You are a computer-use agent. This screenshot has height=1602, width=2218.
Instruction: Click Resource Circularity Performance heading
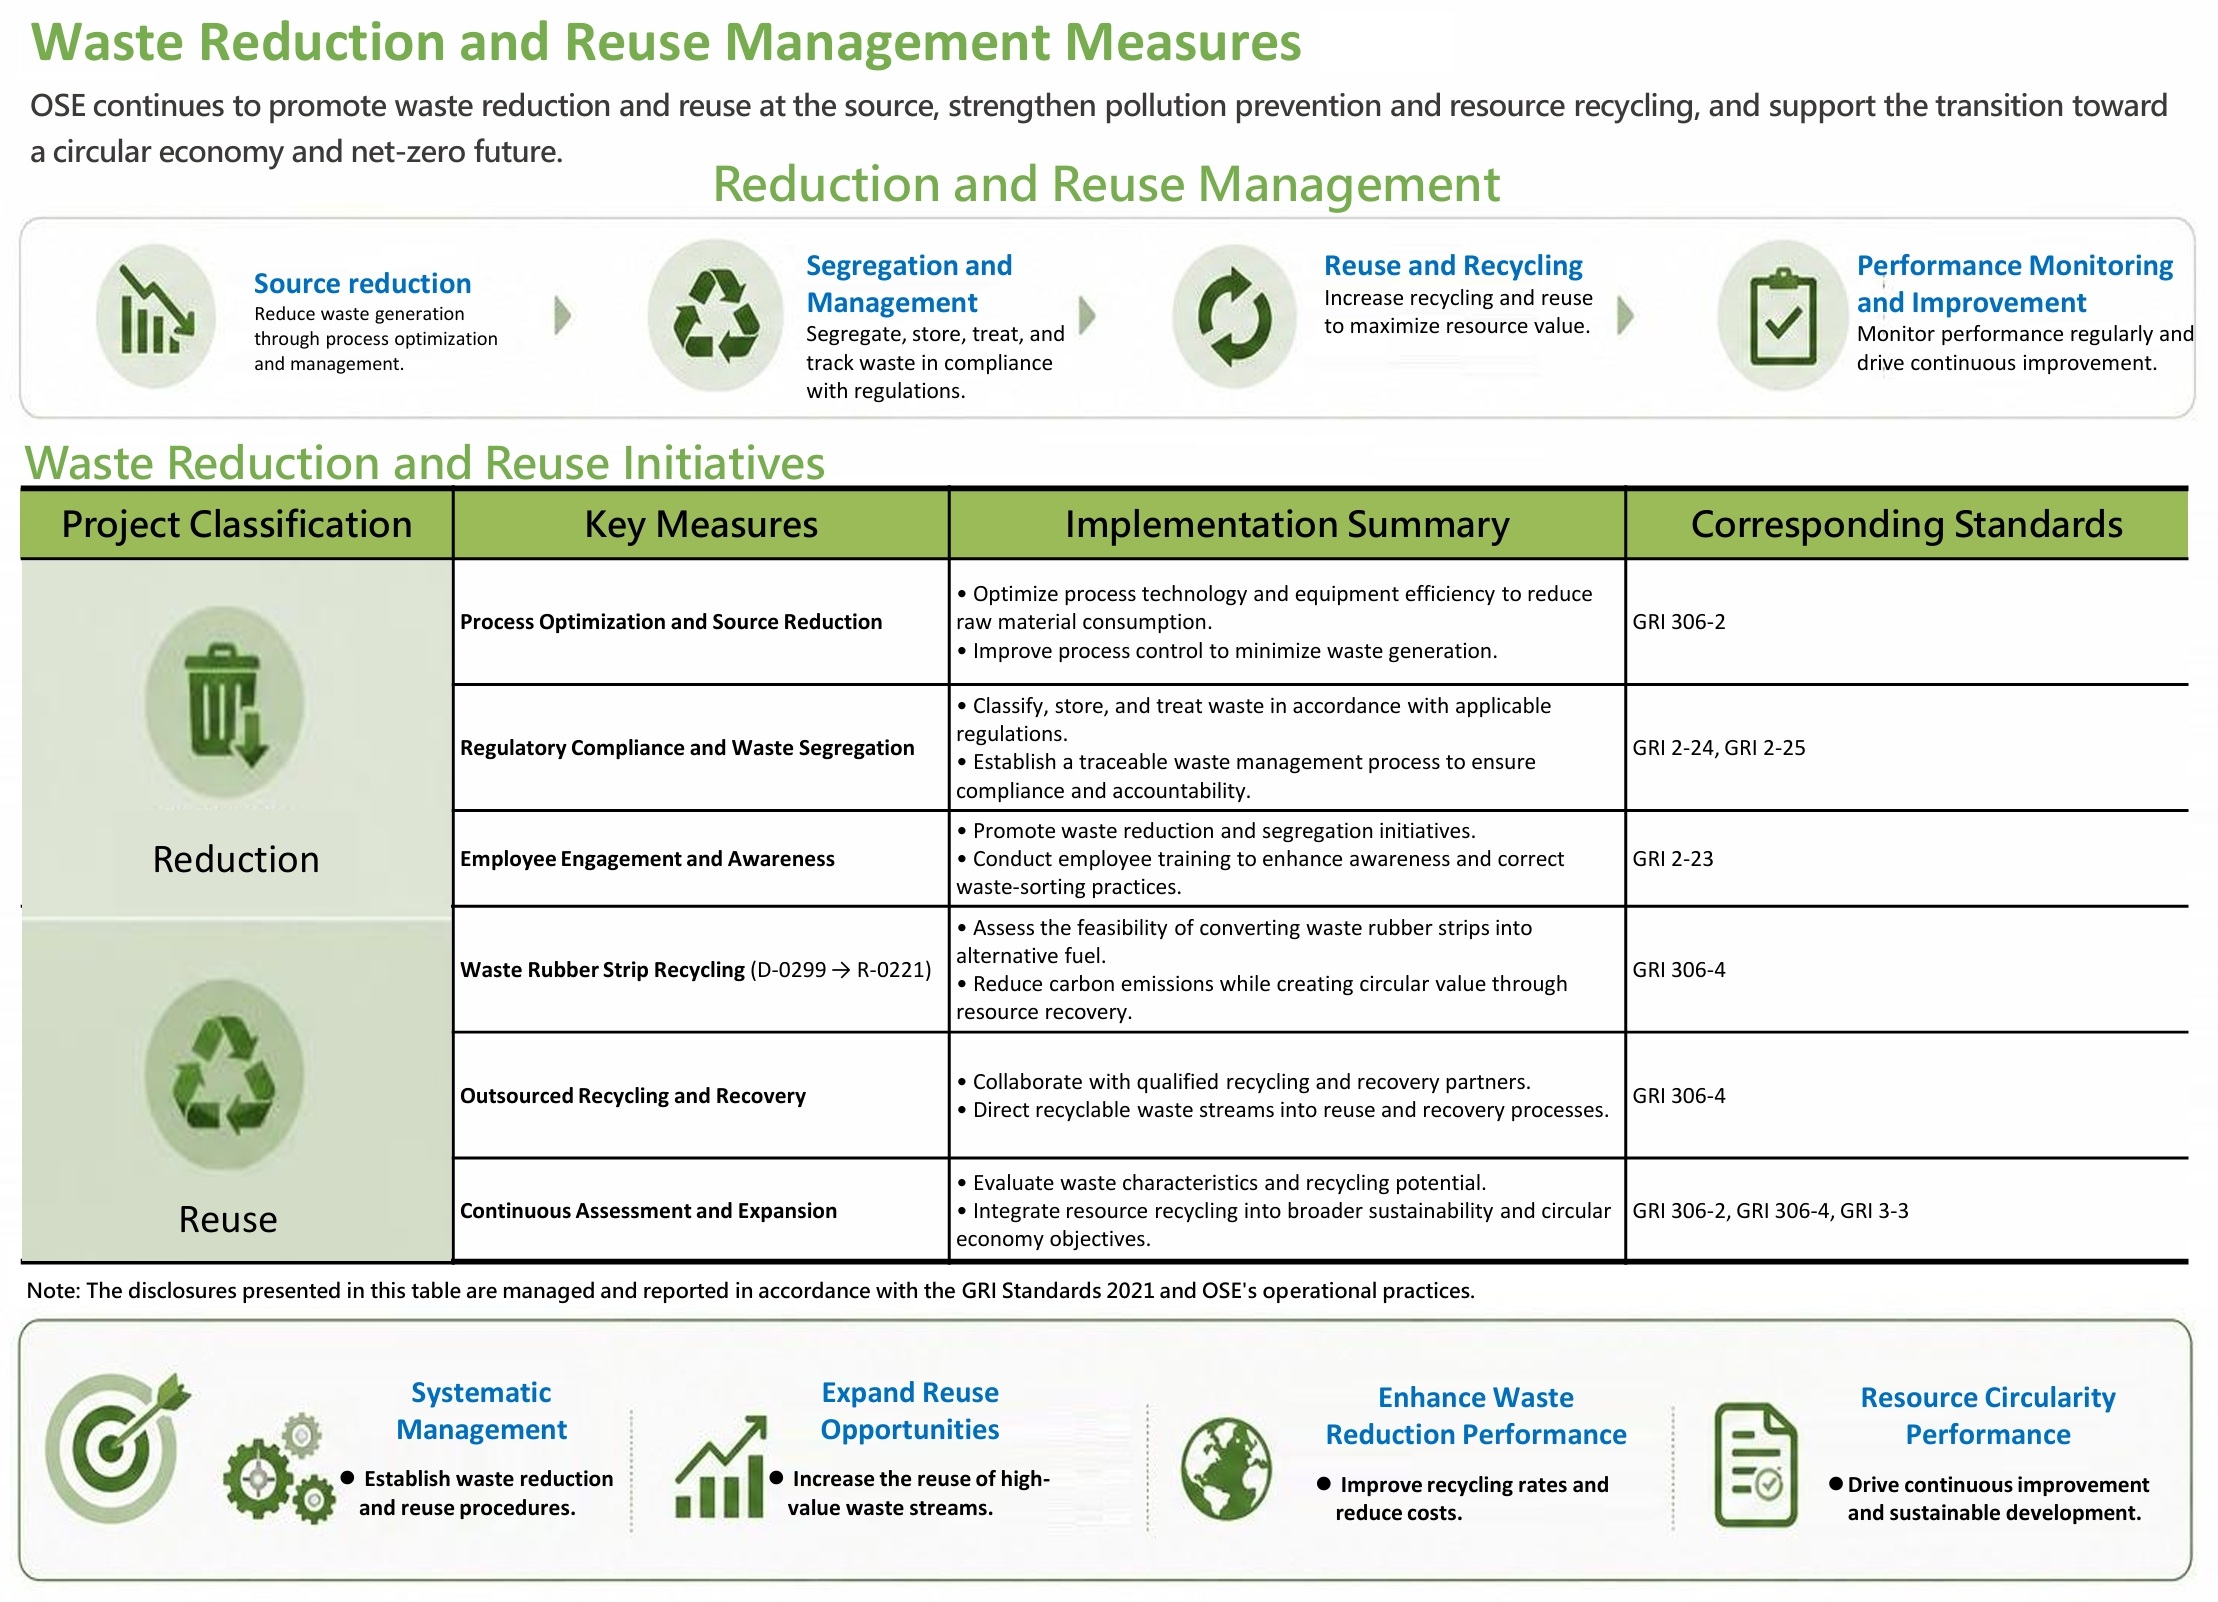(x=1988, y=1416)
